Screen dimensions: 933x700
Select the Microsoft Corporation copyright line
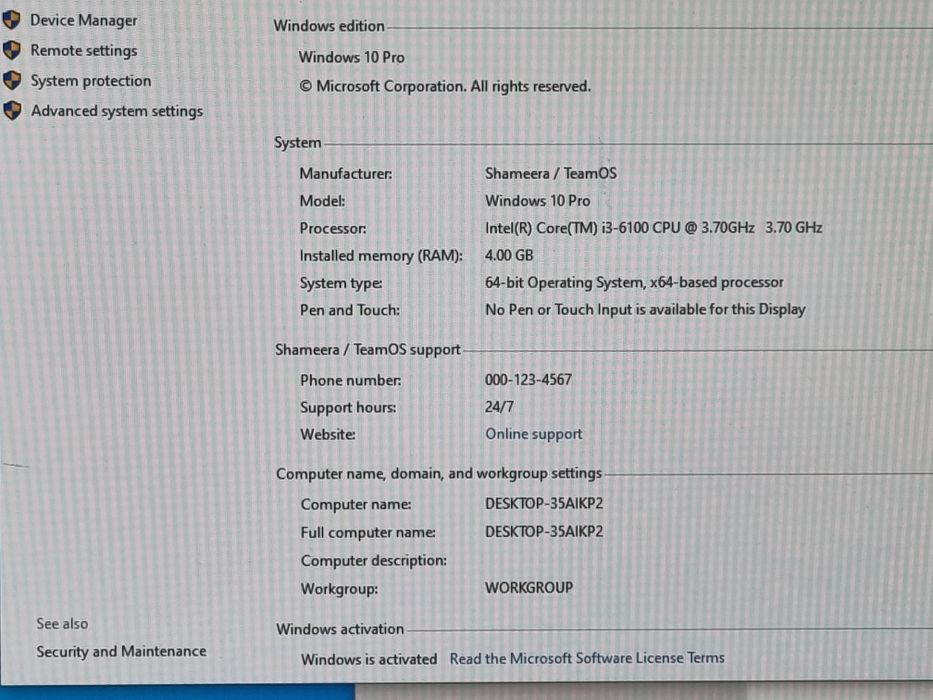coord(445,86)
